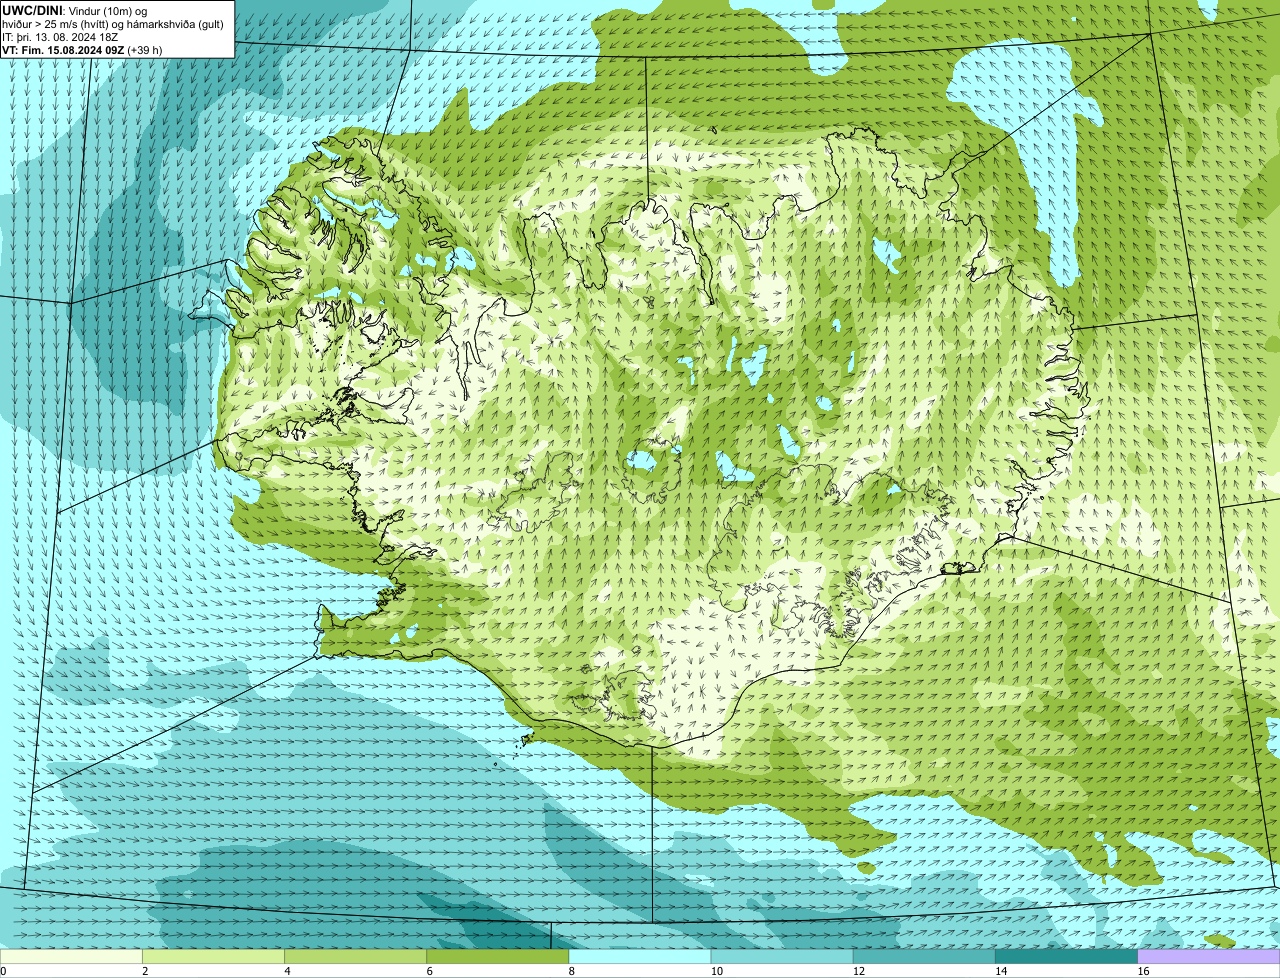Click the legend scale label "4"
The image size is (1280, 978).
click(287, 971)
